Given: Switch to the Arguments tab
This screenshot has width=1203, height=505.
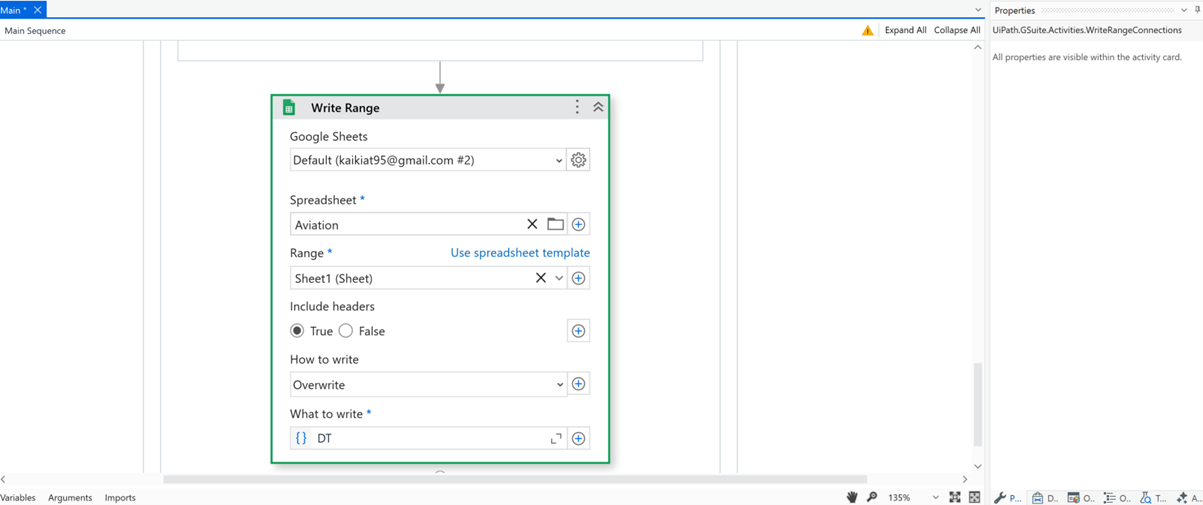Looking at the screenshot, I should [70, 497].
